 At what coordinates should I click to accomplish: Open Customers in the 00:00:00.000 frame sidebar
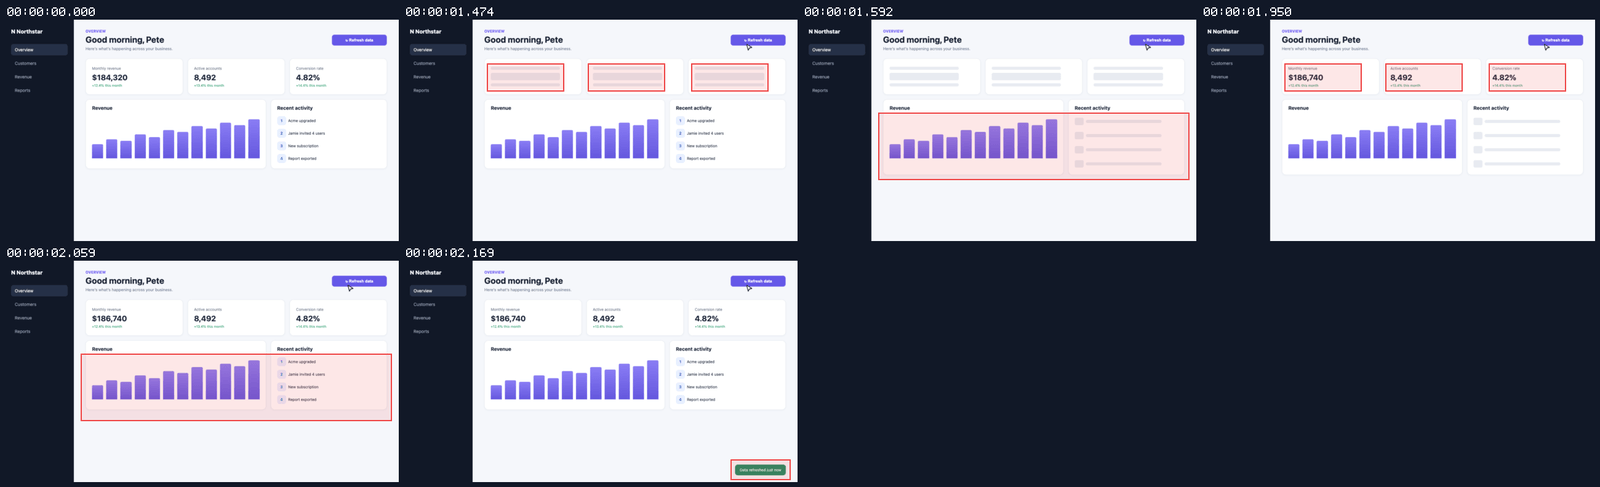click(x=39, y=63)
